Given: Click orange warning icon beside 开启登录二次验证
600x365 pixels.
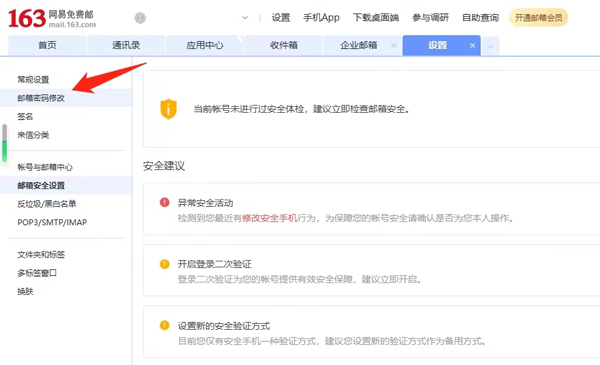Looking at the screenshot, I should [165, 264].
